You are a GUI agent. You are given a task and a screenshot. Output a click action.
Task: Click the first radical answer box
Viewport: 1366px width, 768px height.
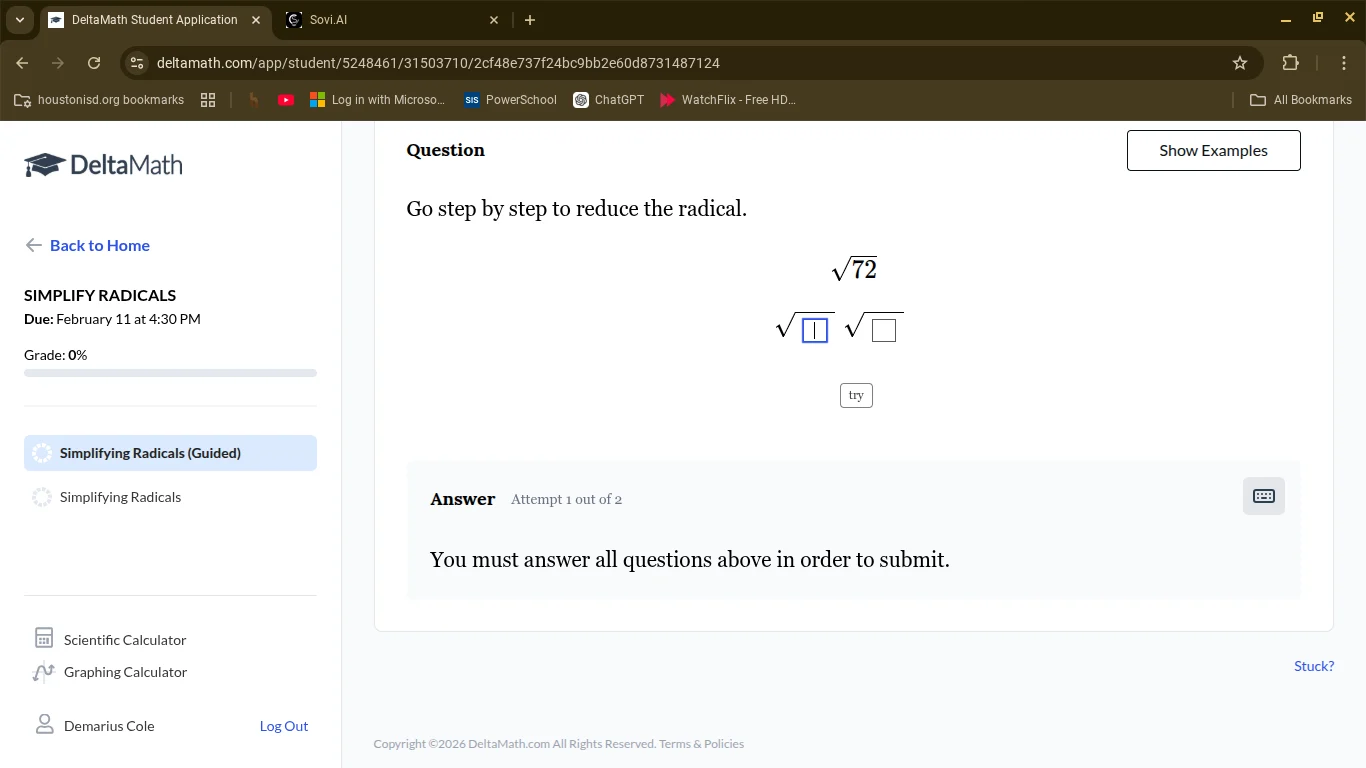[x=814, y=329]
